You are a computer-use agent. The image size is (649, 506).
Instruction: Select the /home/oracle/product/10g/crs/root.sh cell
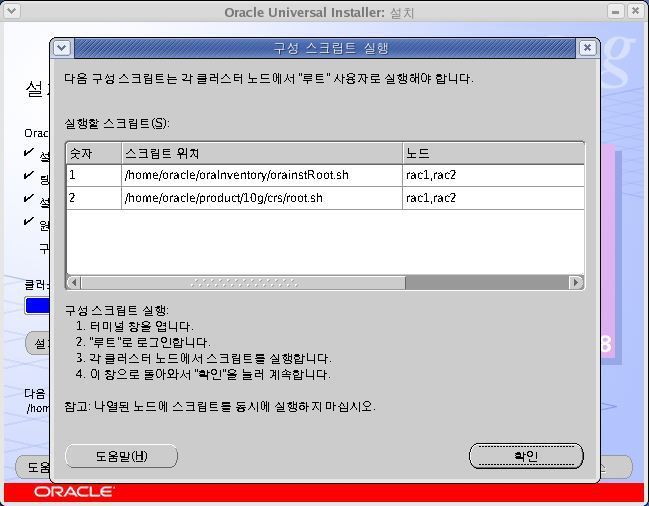[262, 198]
